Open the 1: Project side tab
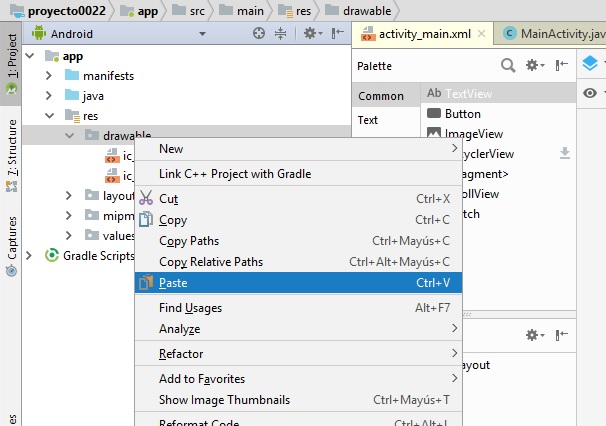This screenshot has width=606, height=426. click(x=11, y=62)
